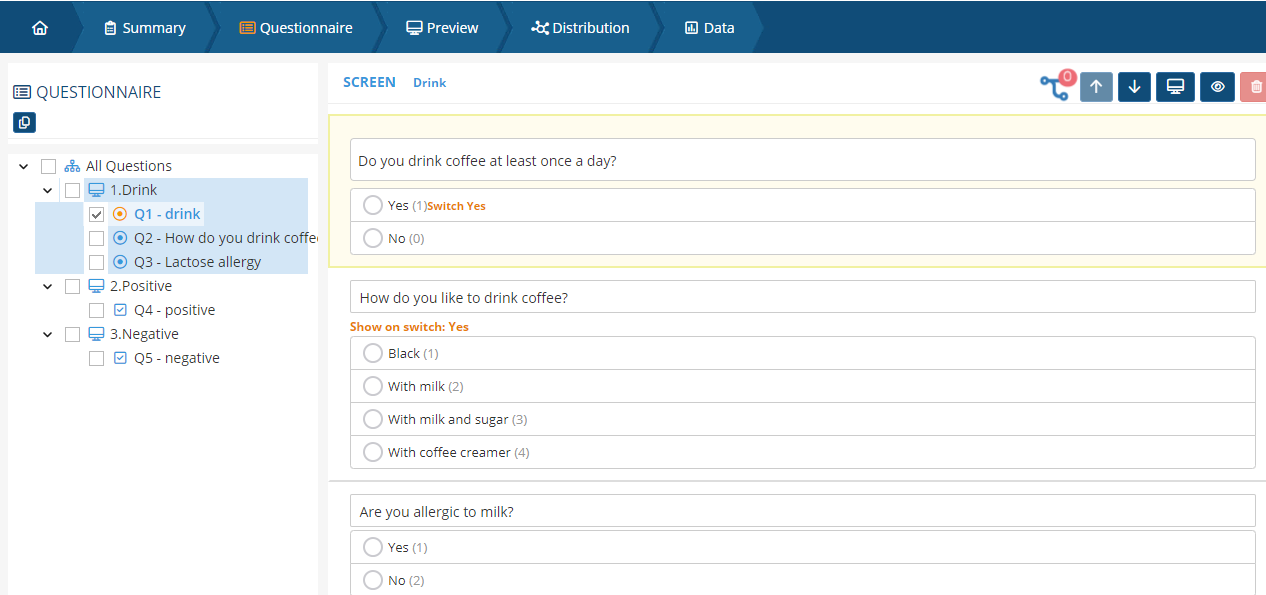Click the monitor screen settings icon

pyautogui.click(x=1176, y=87)
